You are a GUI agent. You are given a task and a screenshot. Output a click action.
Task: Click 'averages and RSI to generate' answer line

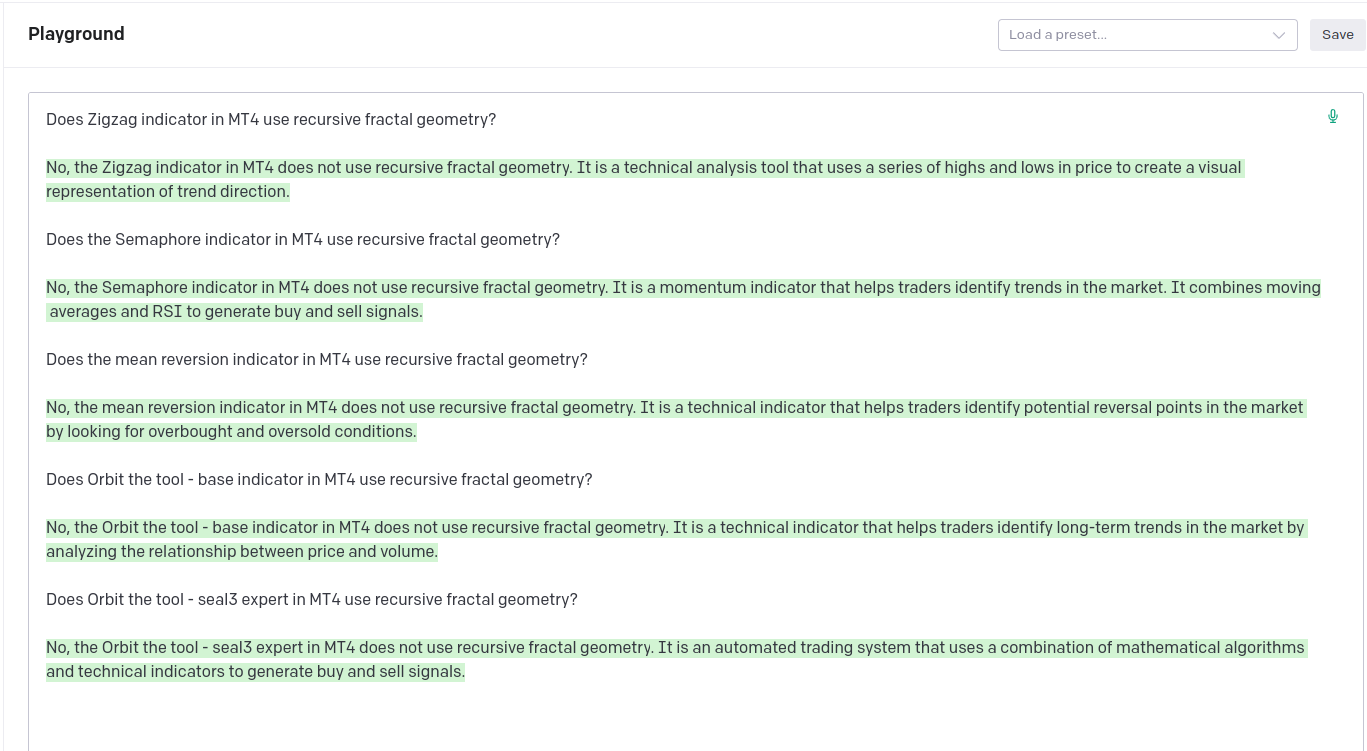coord(236,312)
